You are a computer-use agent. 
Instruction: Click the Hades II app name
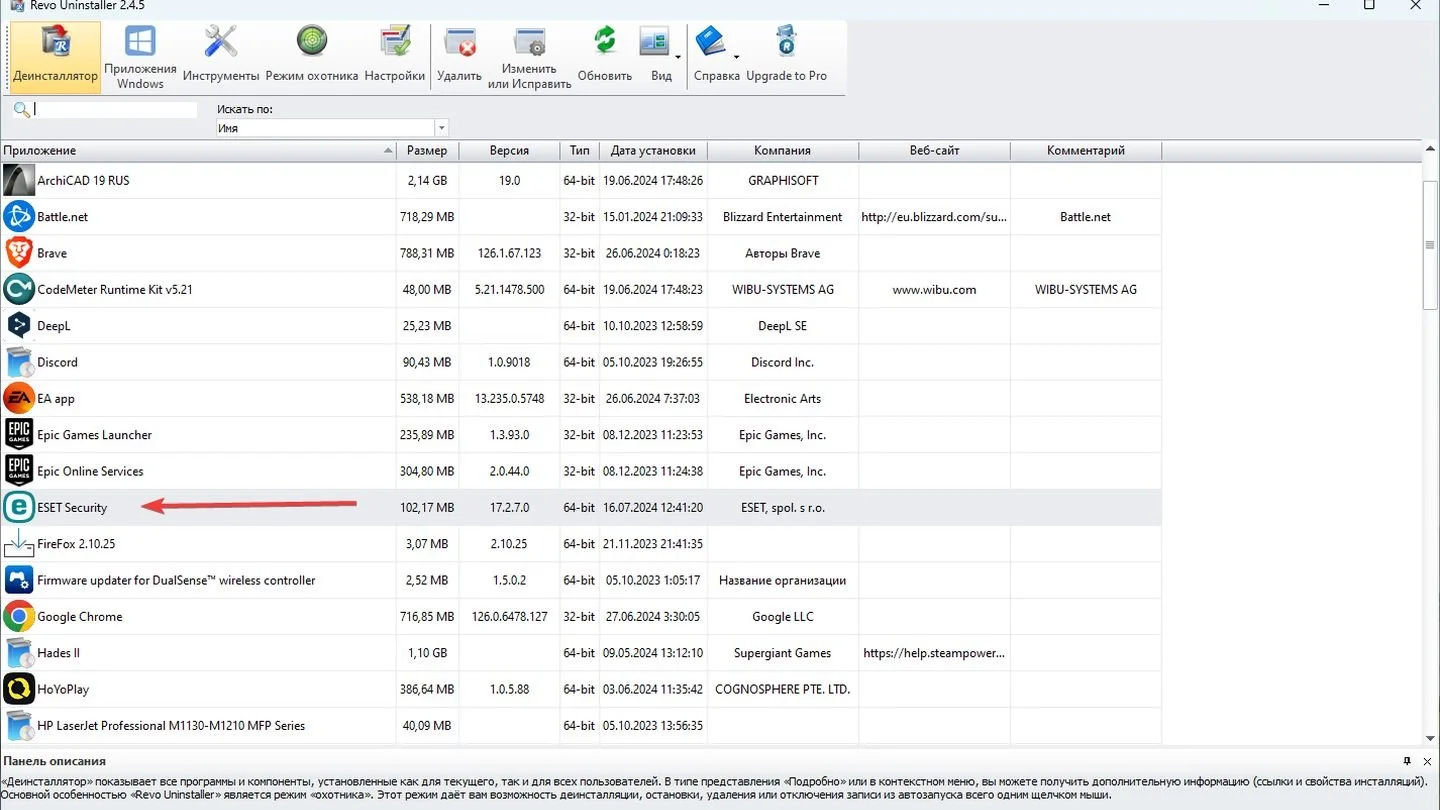(58, 653)
